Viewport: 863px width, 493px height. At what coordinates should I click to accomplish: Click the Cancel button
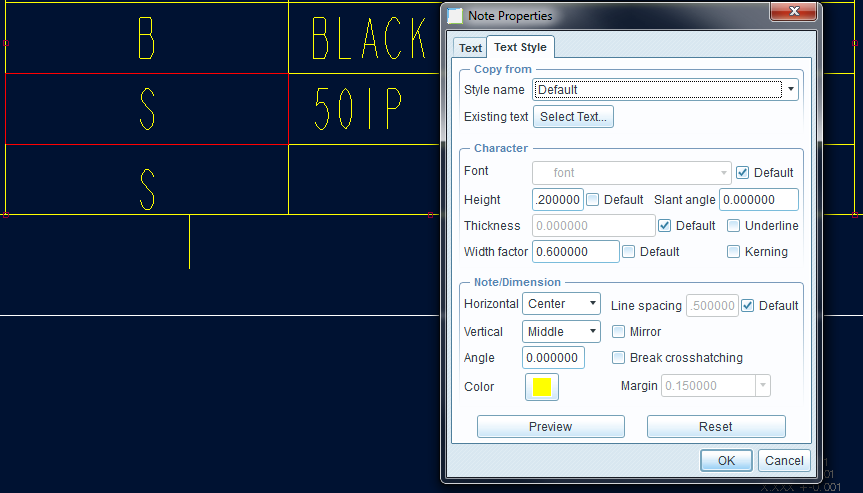(x=784, y=461)
